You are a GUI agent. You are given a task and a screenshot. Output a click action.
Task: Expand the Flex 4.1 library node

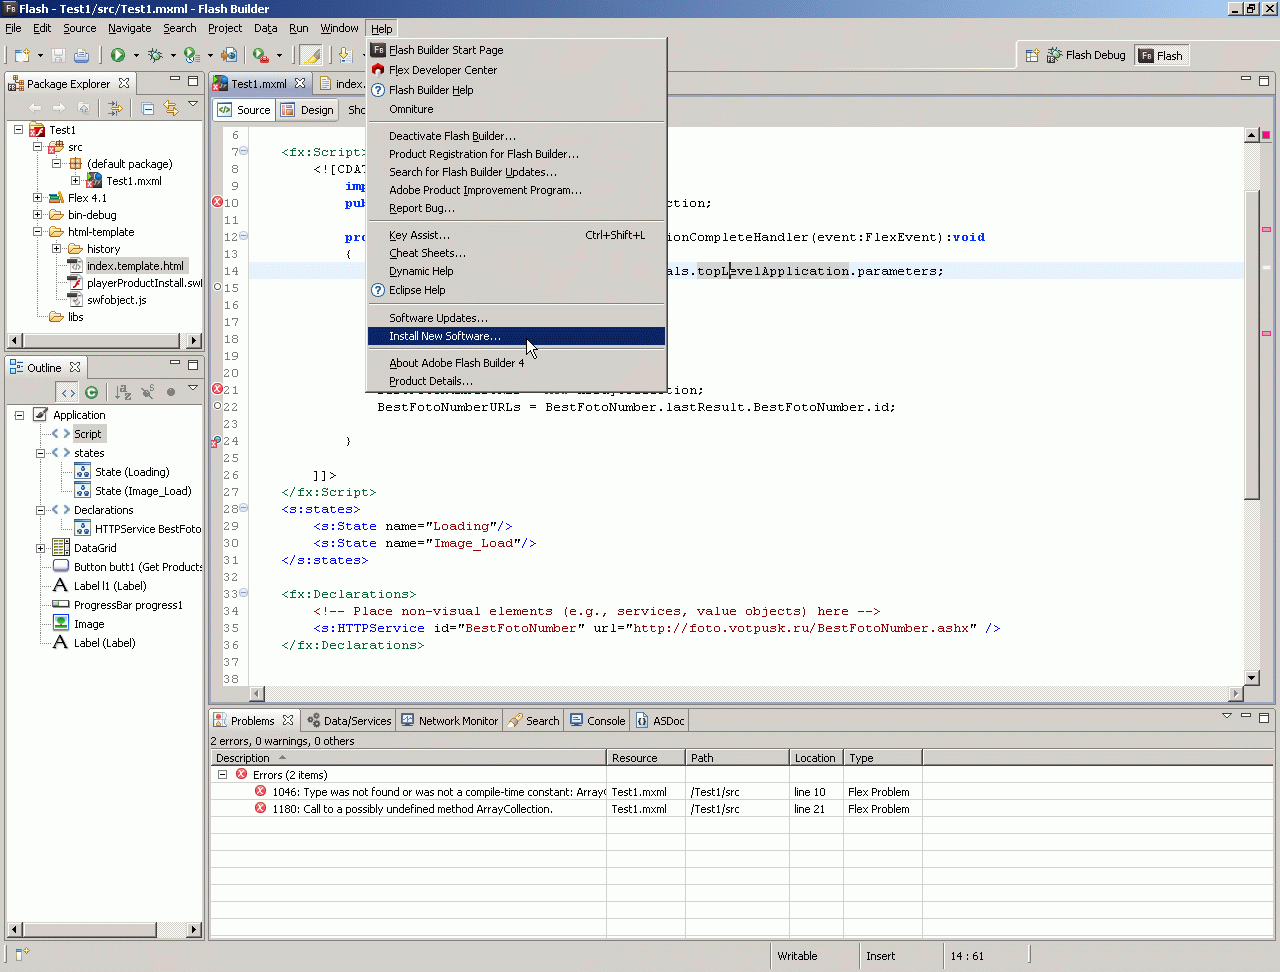click(x=37, y=198)
